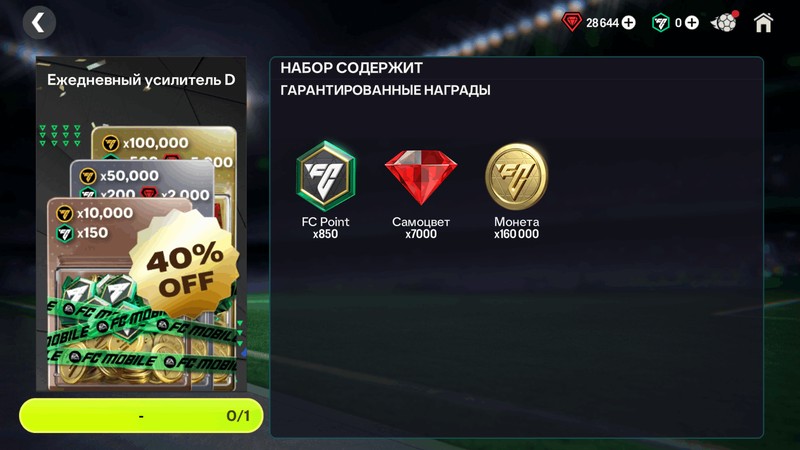
Task: Go back with the left chevron button
Action: point(39,23)
